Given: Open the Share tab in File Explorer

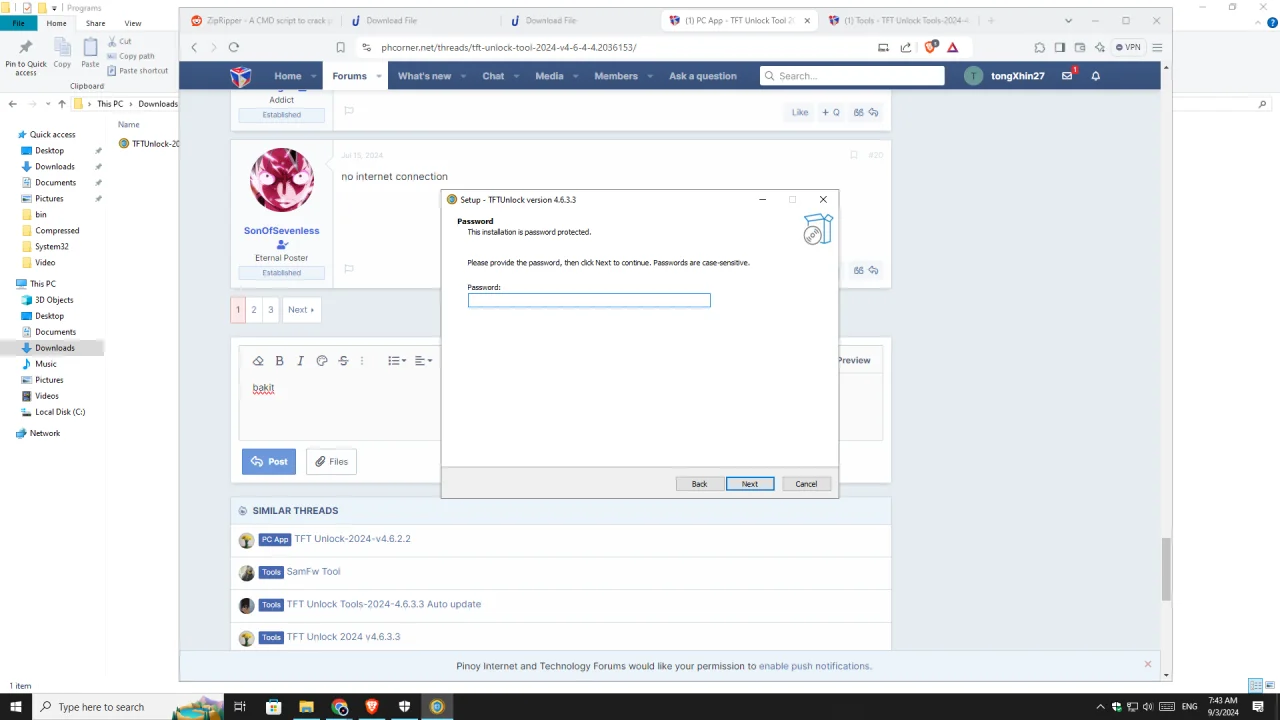Looking at the screenshot, I should [95, 23].
